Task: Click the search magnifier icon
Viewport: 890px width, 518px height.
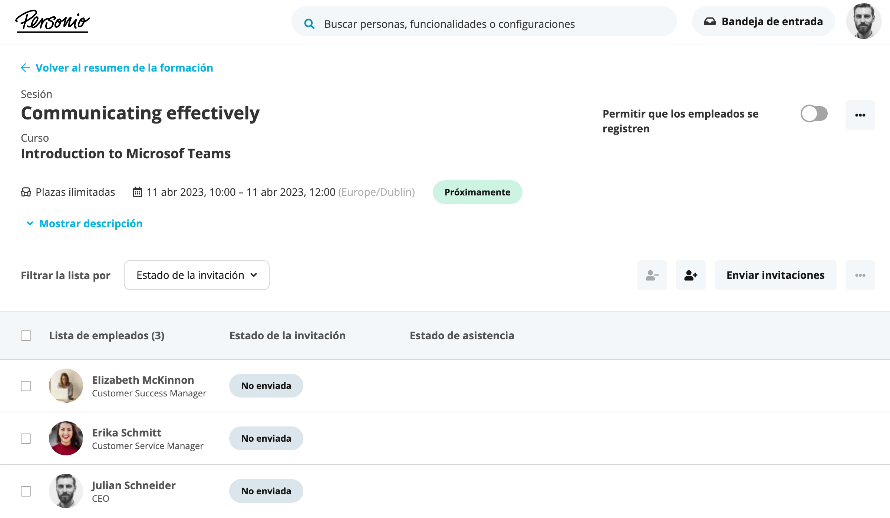Action: [x=309, y=24]
